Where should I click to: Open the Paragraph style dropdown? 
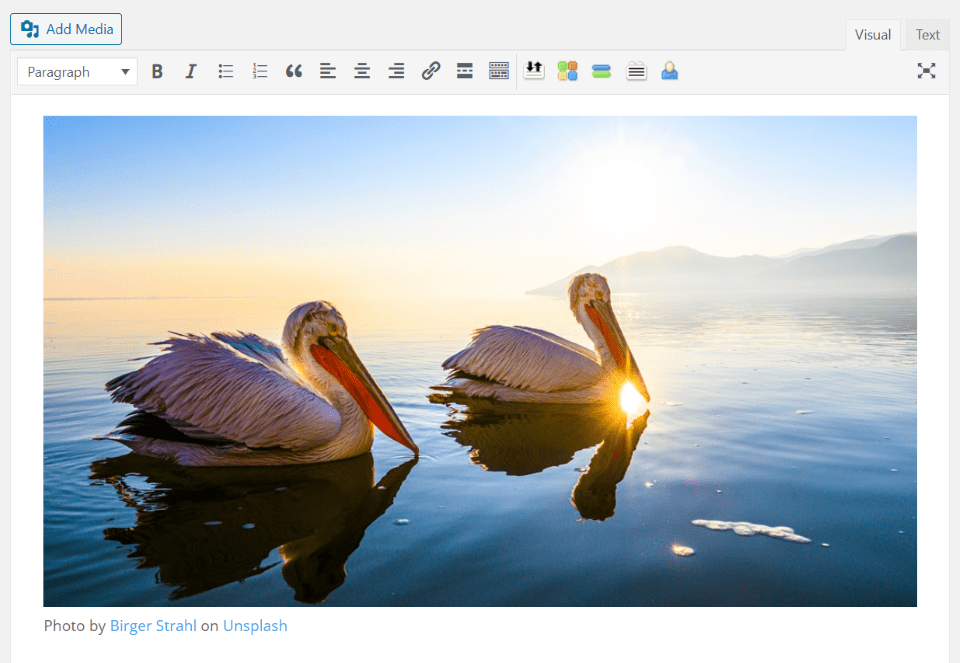pyautogui.click(x=77, y=71)
